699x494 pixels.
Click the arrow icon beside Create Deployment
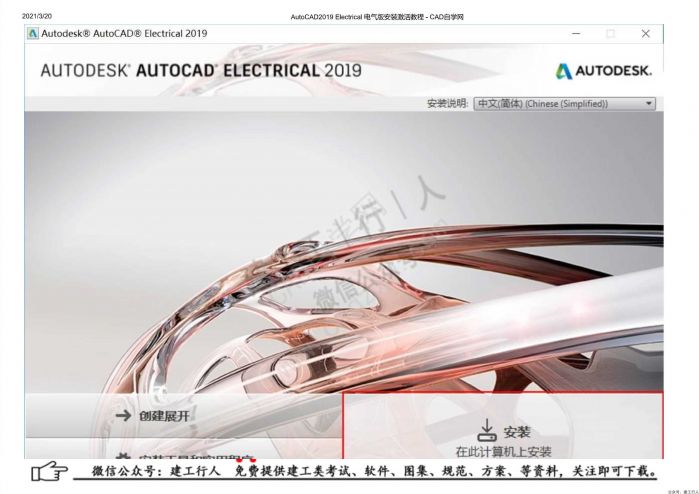tap(123, 416)
